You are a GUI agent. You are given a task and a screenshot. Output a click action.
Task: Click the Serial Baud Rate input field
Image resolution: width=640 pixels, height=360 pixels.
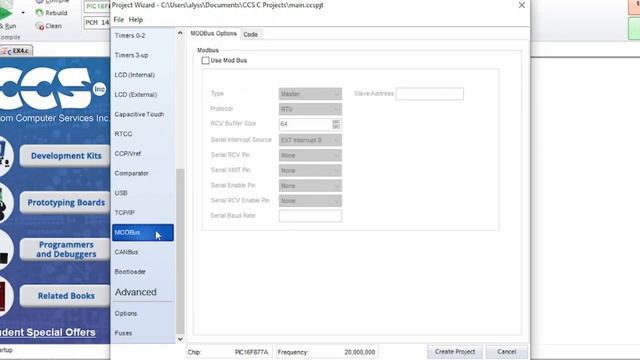tap(310, 216)
